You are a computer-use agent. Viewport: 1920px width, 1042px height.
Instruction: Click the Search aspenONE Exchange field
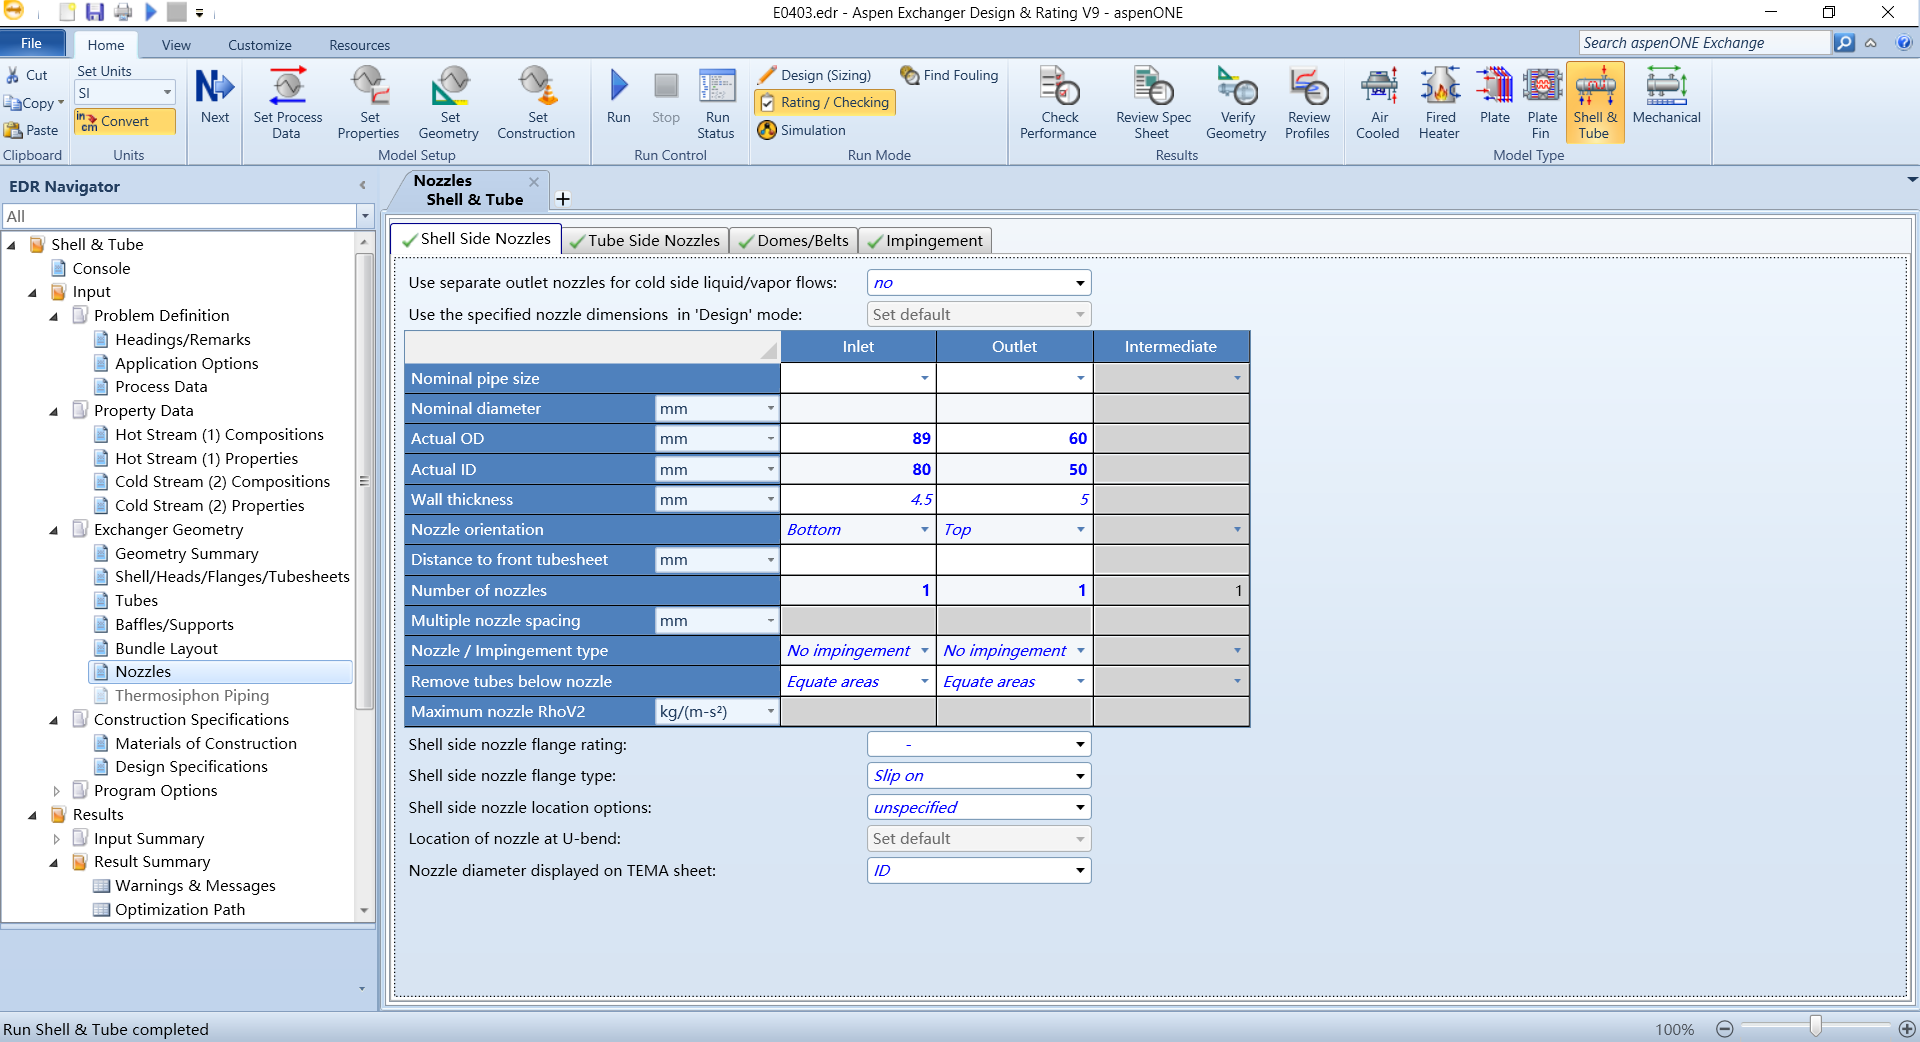[1705, 43]
